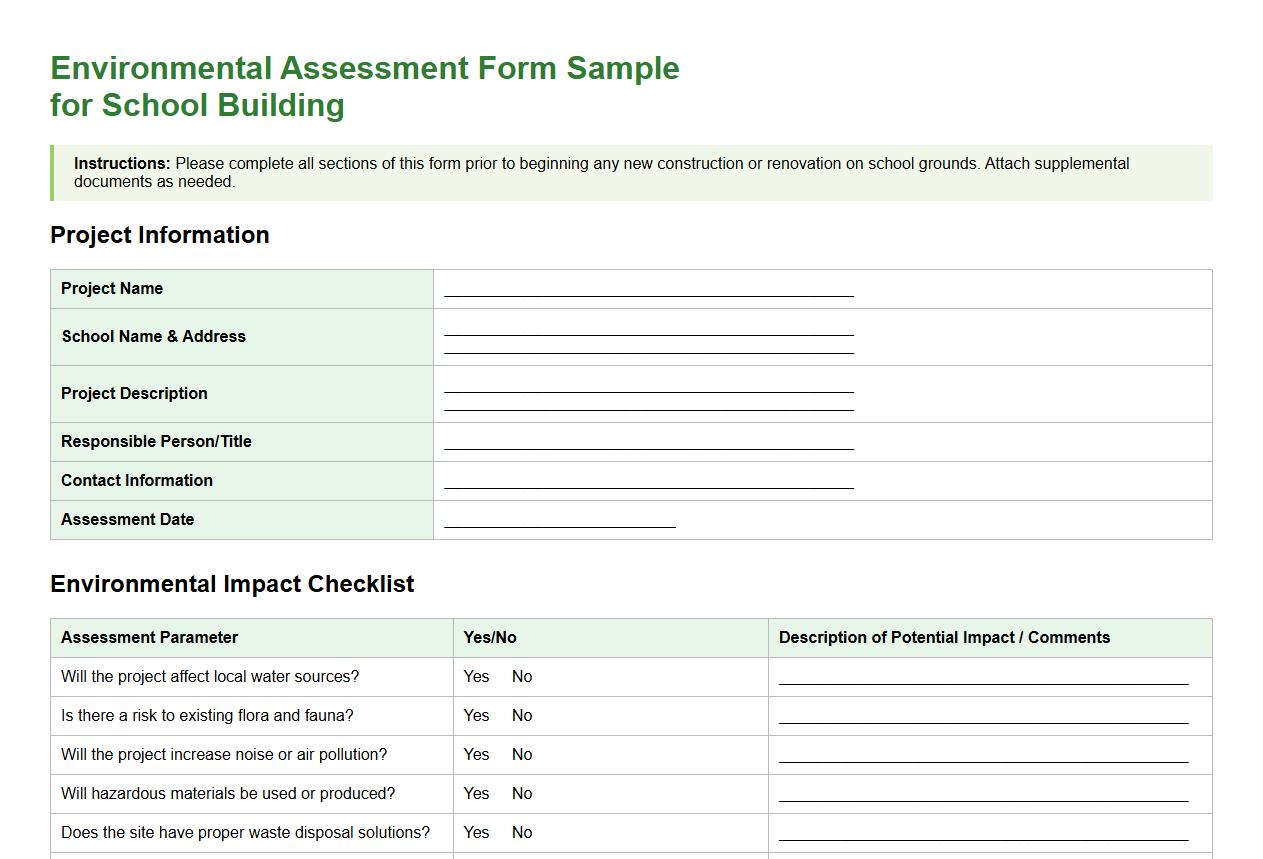Click the Assessment Date blank line

coord(556,523)
